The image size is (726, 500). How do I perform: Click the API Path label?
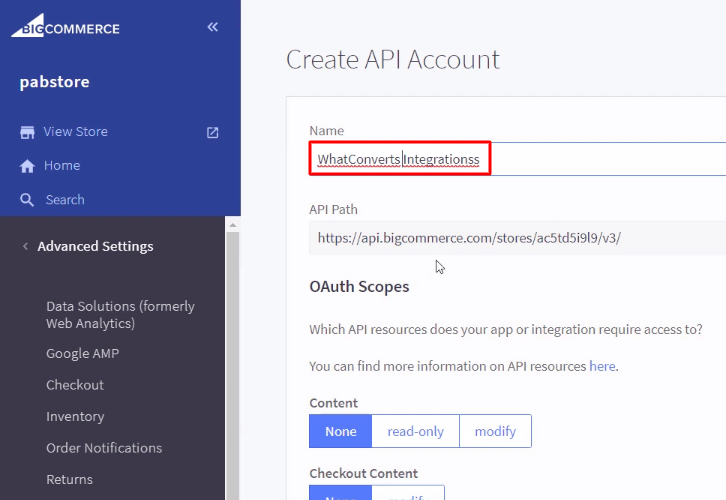pos(333,209)
